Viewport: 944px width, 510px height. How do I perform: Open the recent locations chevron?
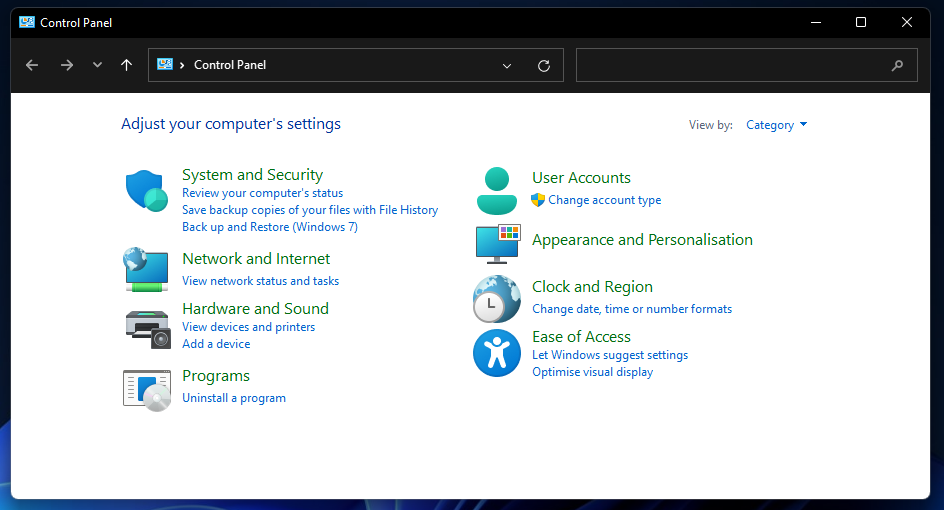coord(97,65)
